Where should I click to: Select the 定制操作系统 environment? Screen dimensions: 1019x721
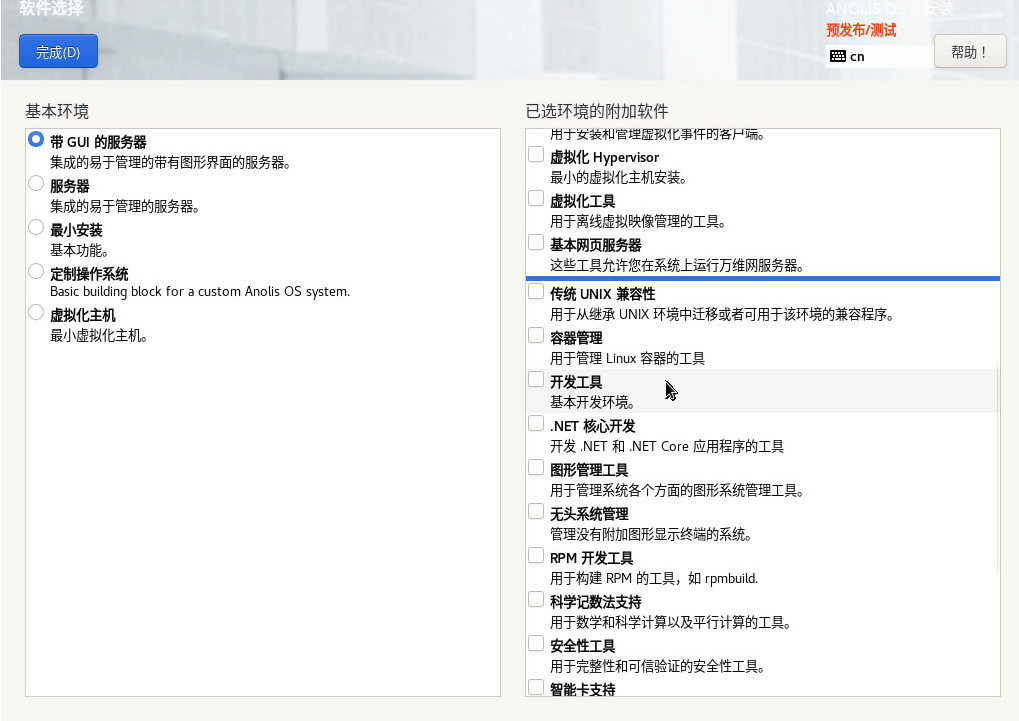(37, 272)
